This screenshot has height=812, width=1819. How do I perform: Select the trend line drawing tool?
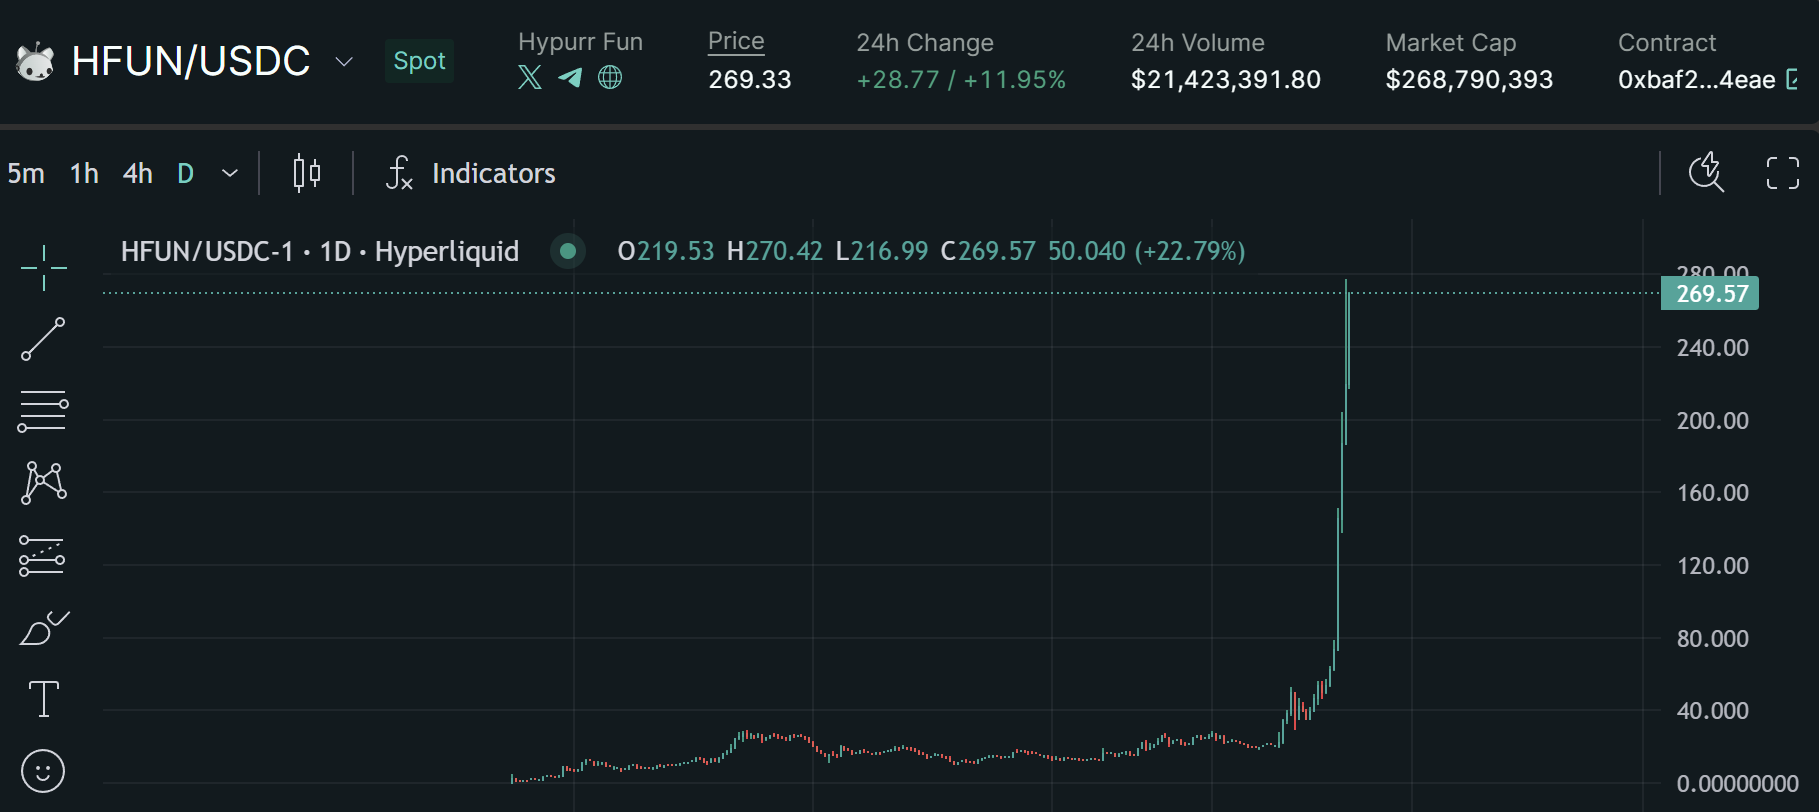(43, 339)
